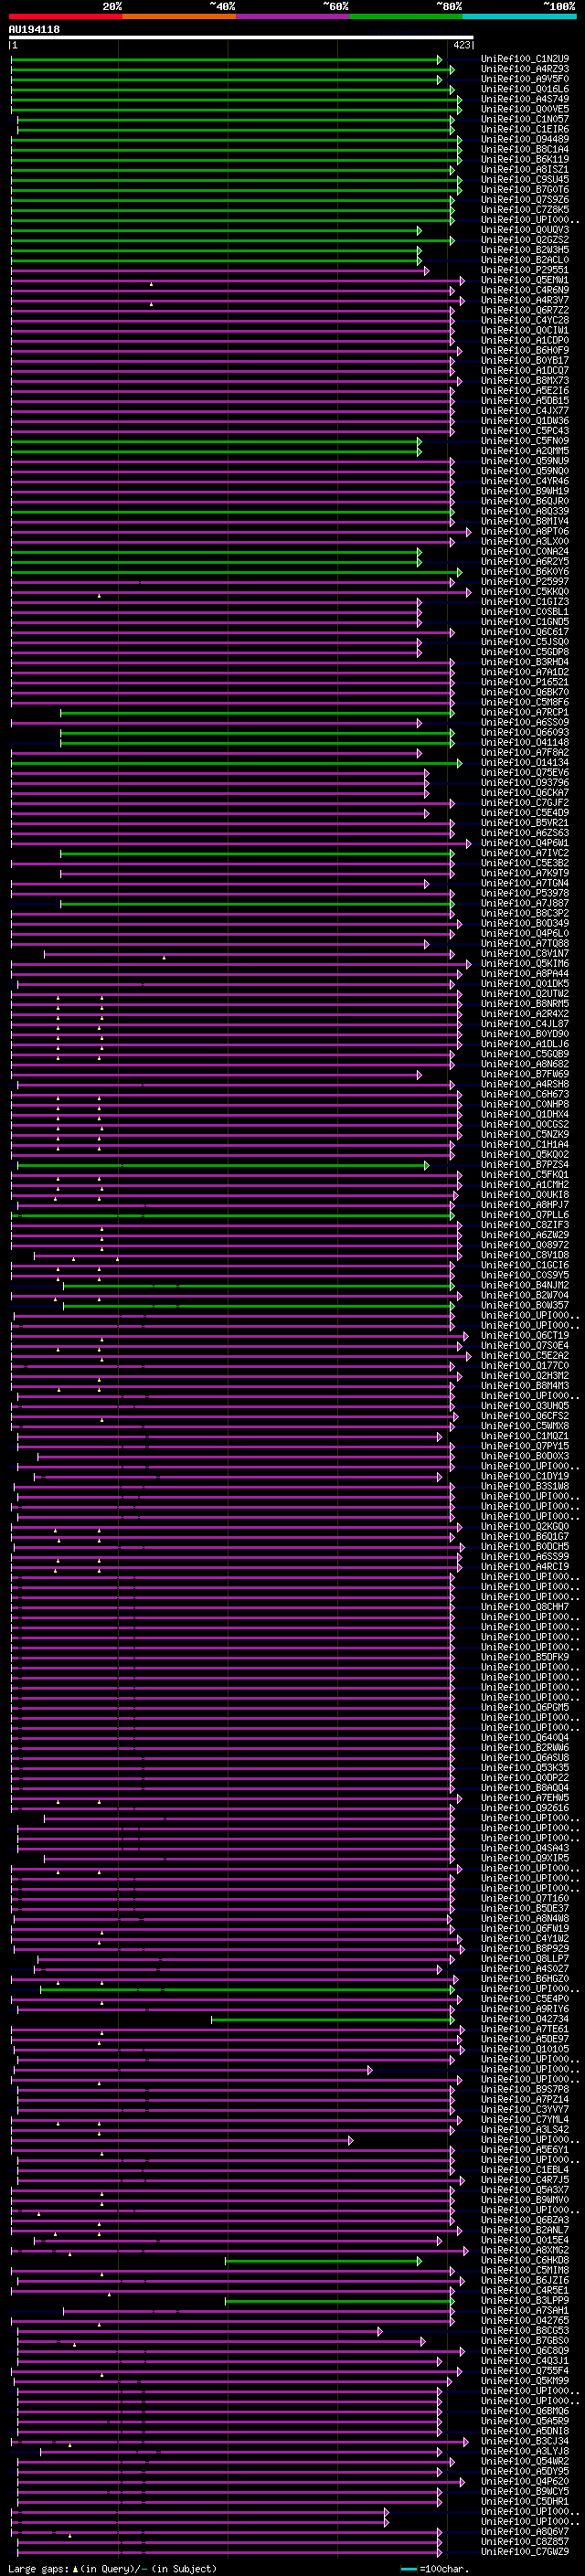The image size is (585, 2576).
Task: Open the UniRef100_P53978 entry
Action: click(525, 894)
